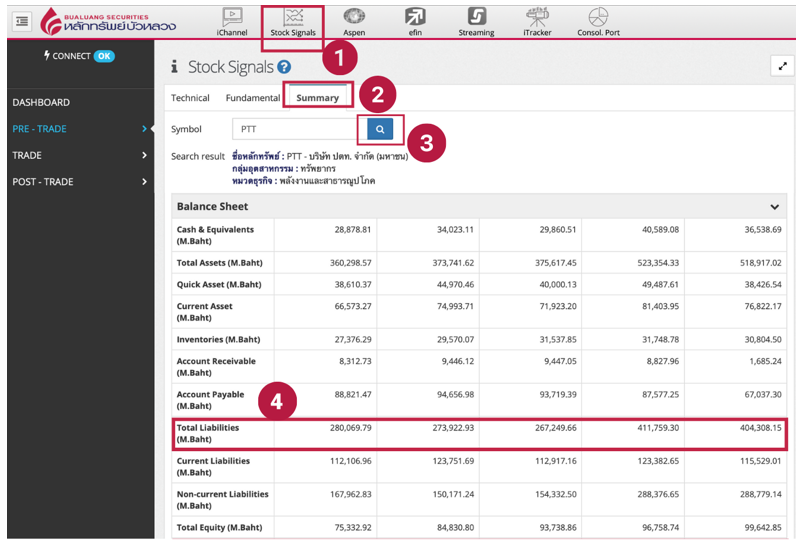The width and height of the screenshot is (803, 549).
Task: Click the blue help question mark icon
Action: pyautogui.click(x=284, y=67)
